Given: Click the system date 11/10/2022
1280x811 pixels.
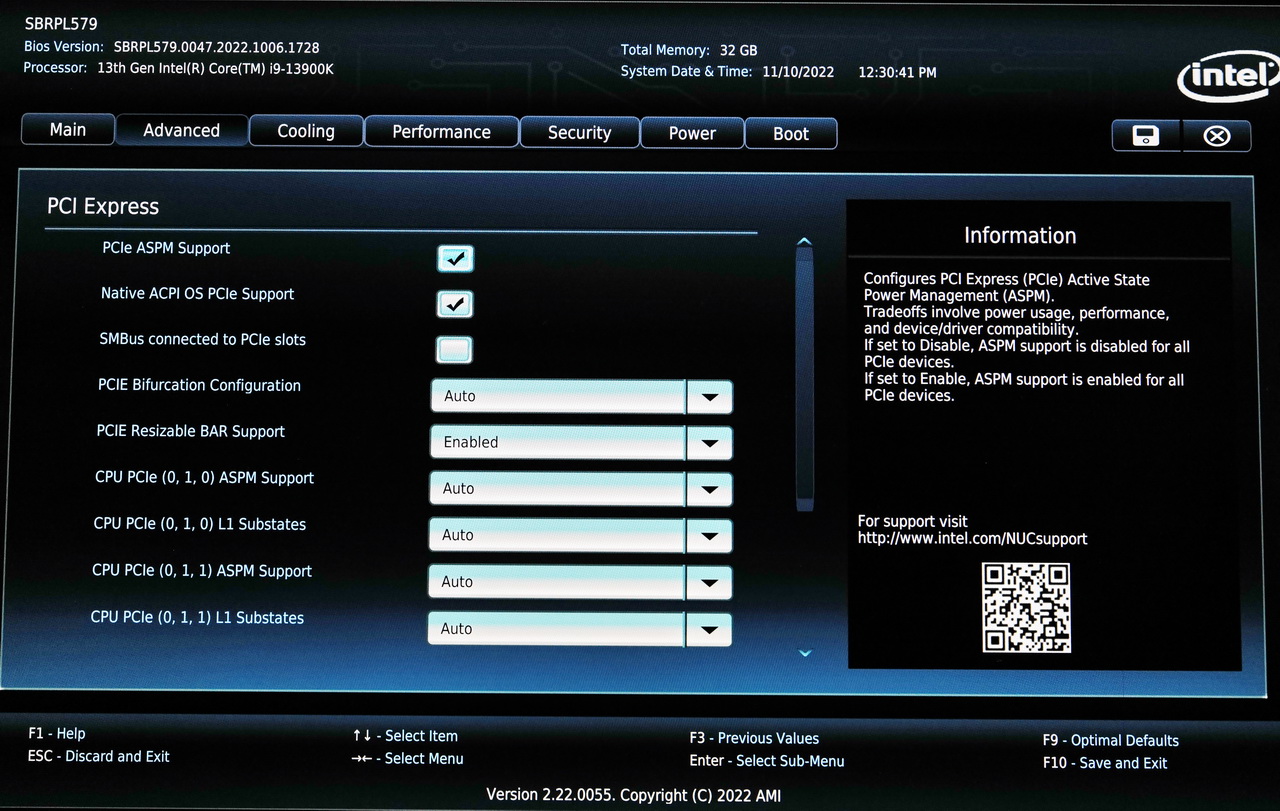Looking at the screenshot, I should click(x=798, y=72).
